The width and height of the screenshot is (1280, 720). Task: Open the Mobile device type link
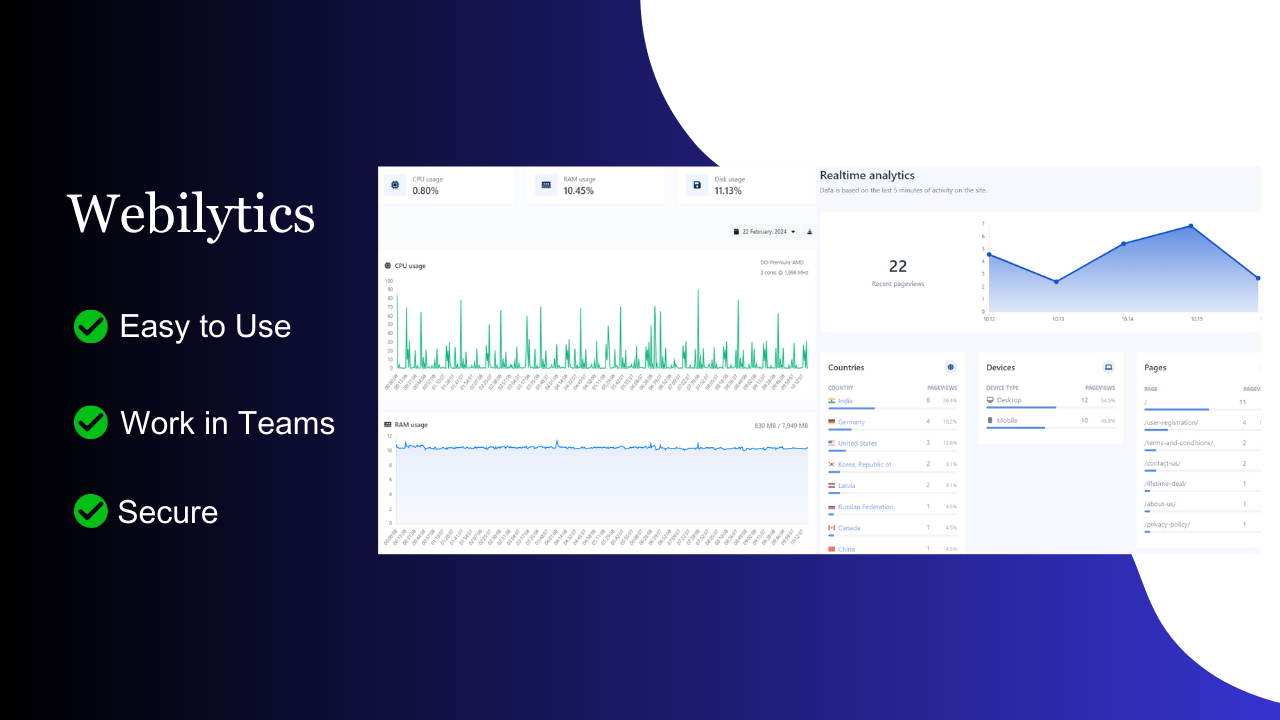1007,421
